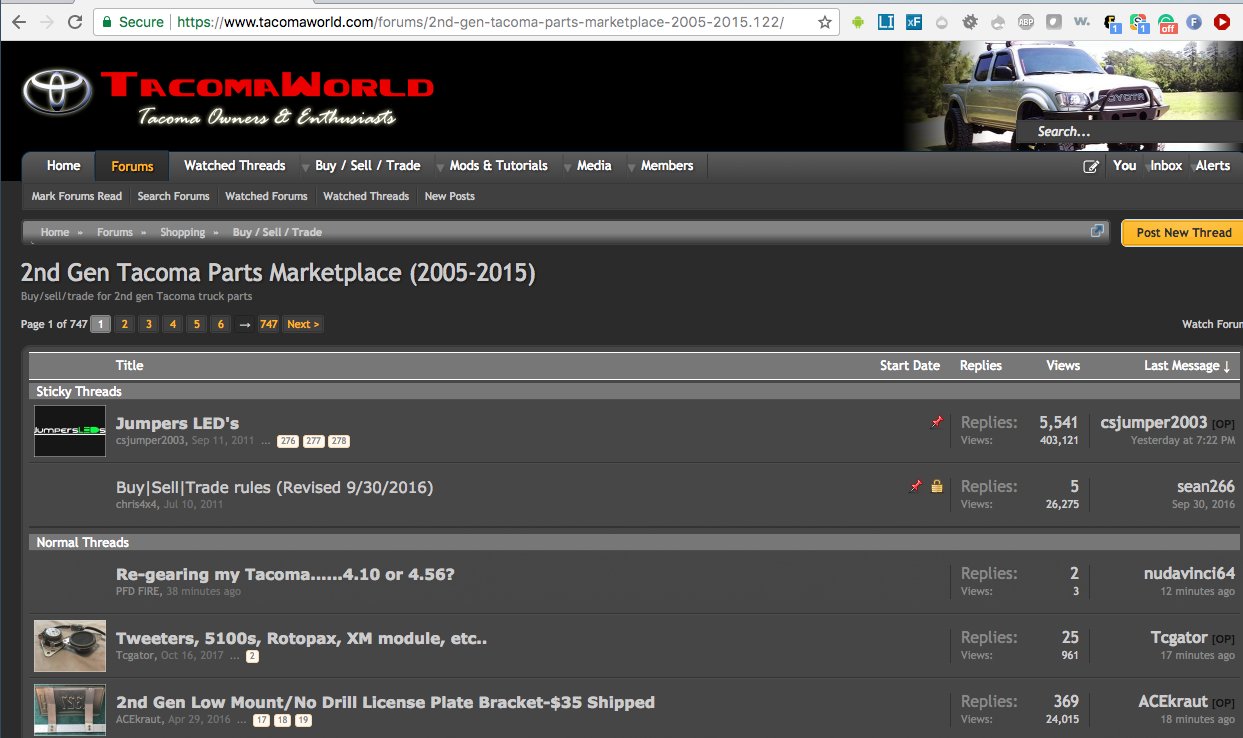Open the Buy / Sell / Trade tab
Image resolution: width=1243 pixels, height=738 pixels.
click(368, 166)
